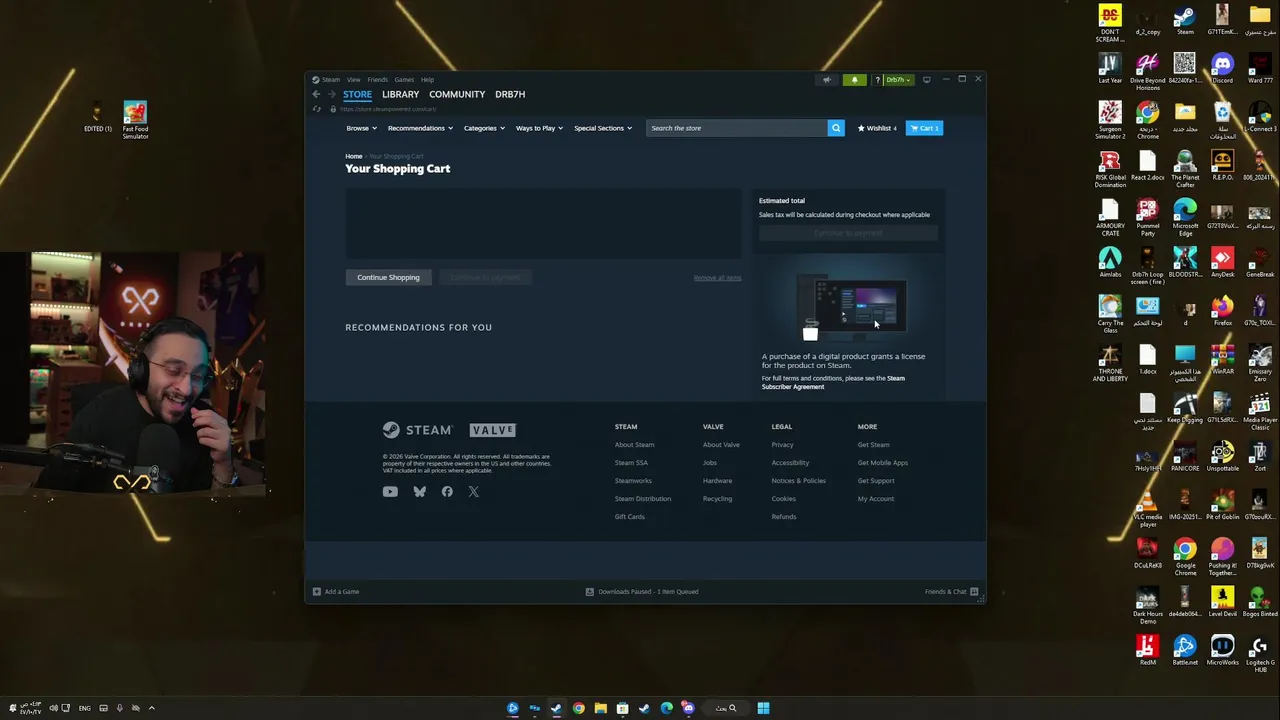Click the ENG language indicator in taskbar

85,708
